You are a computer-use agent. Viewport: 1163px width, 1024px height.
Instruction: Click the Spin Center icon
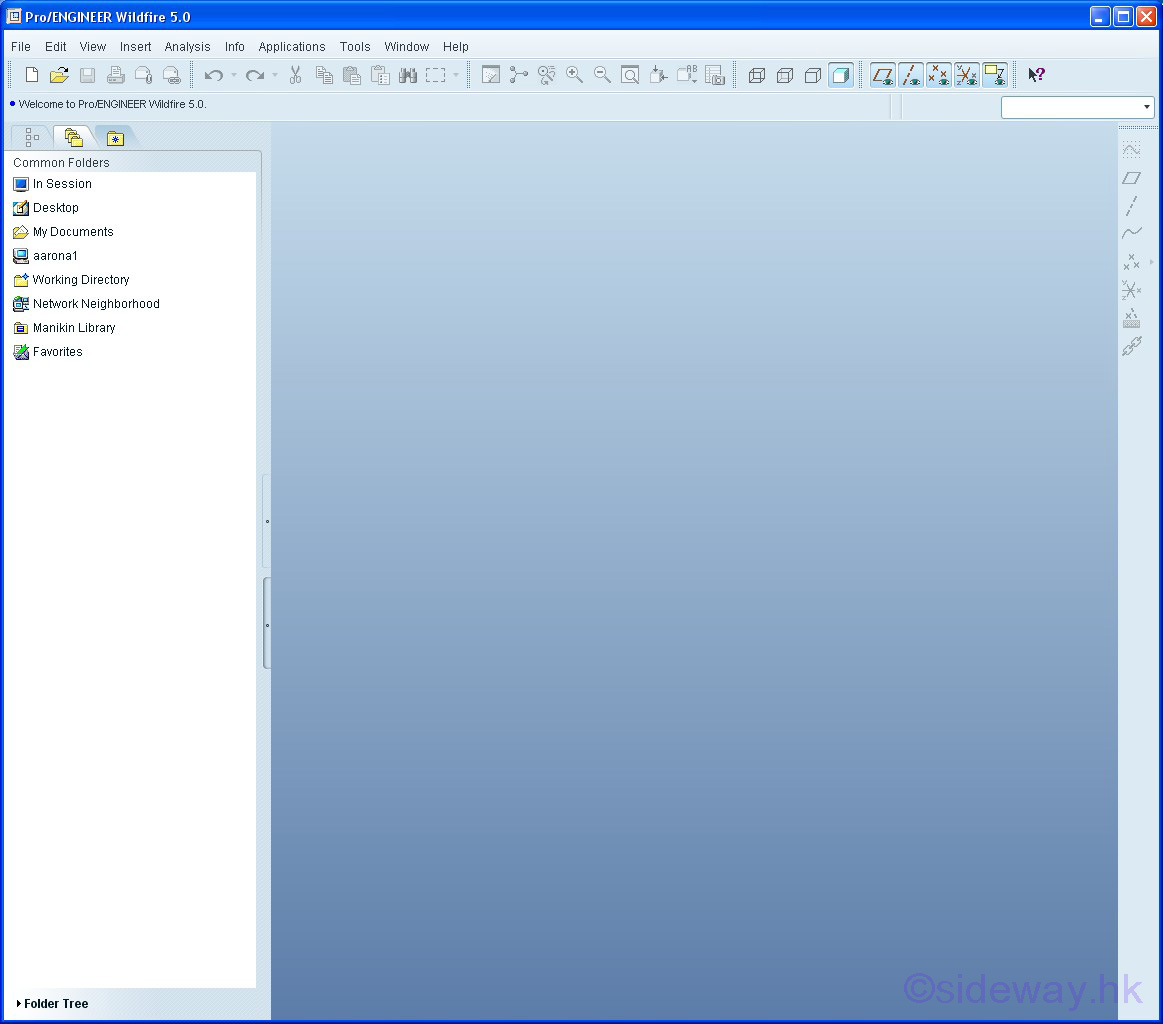click(518, 75)
